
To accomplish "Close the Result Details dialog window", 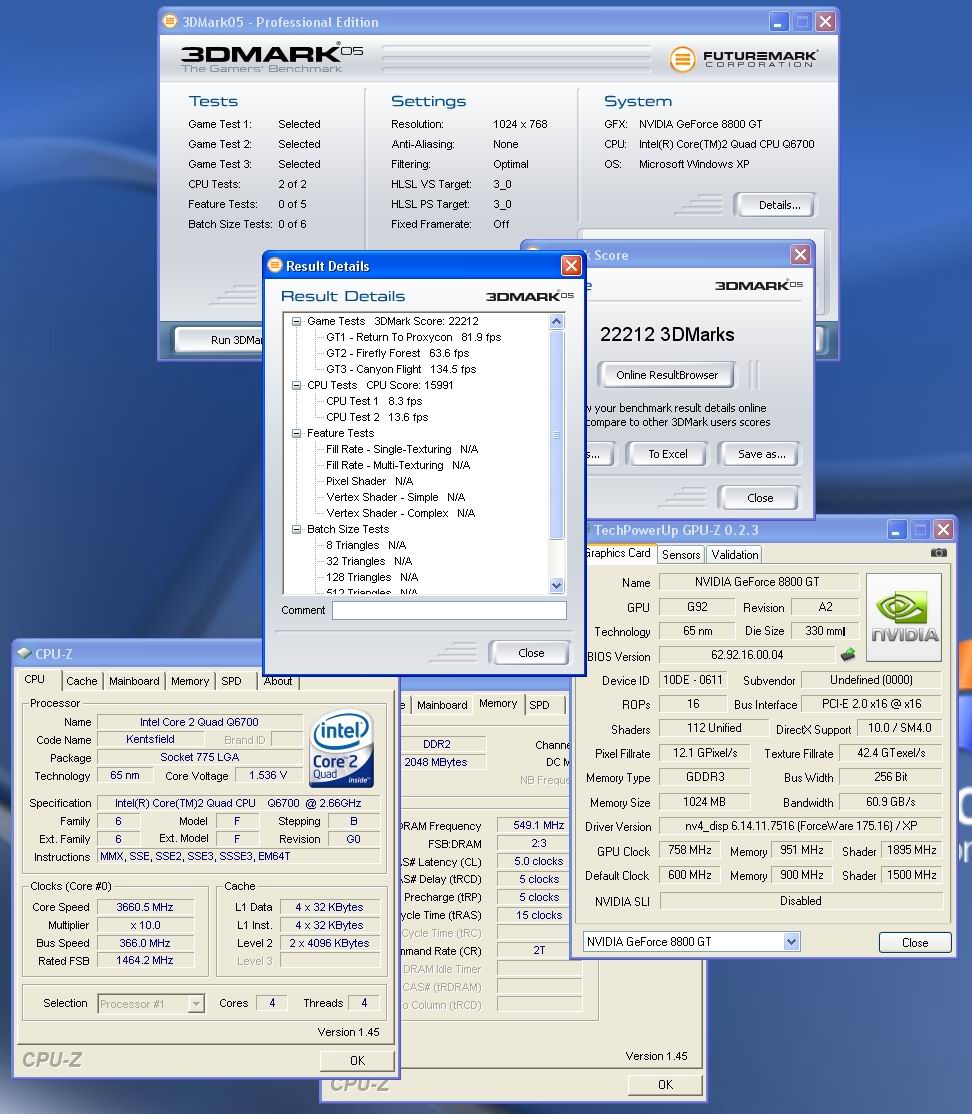I will [571, 265].
